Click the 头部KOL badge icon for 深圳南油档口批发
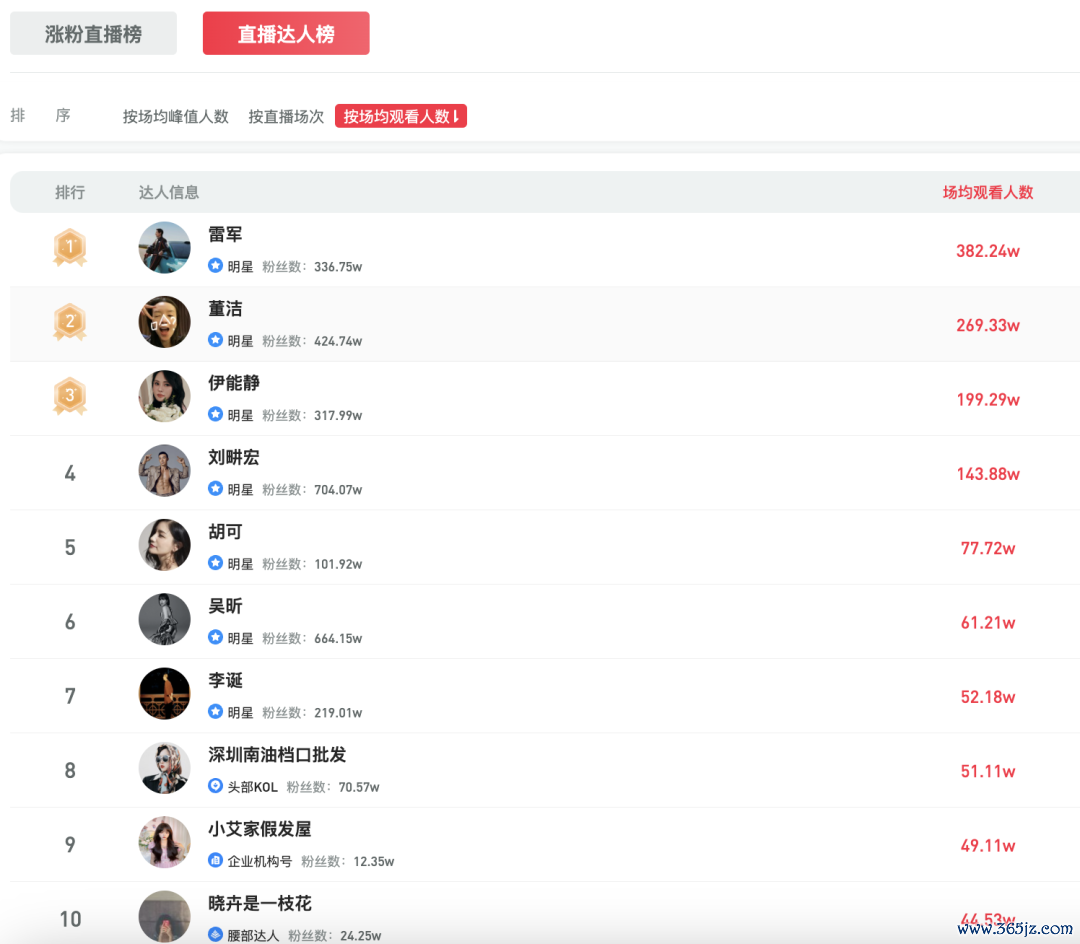 pyautogui.click(x=215, y=787)
